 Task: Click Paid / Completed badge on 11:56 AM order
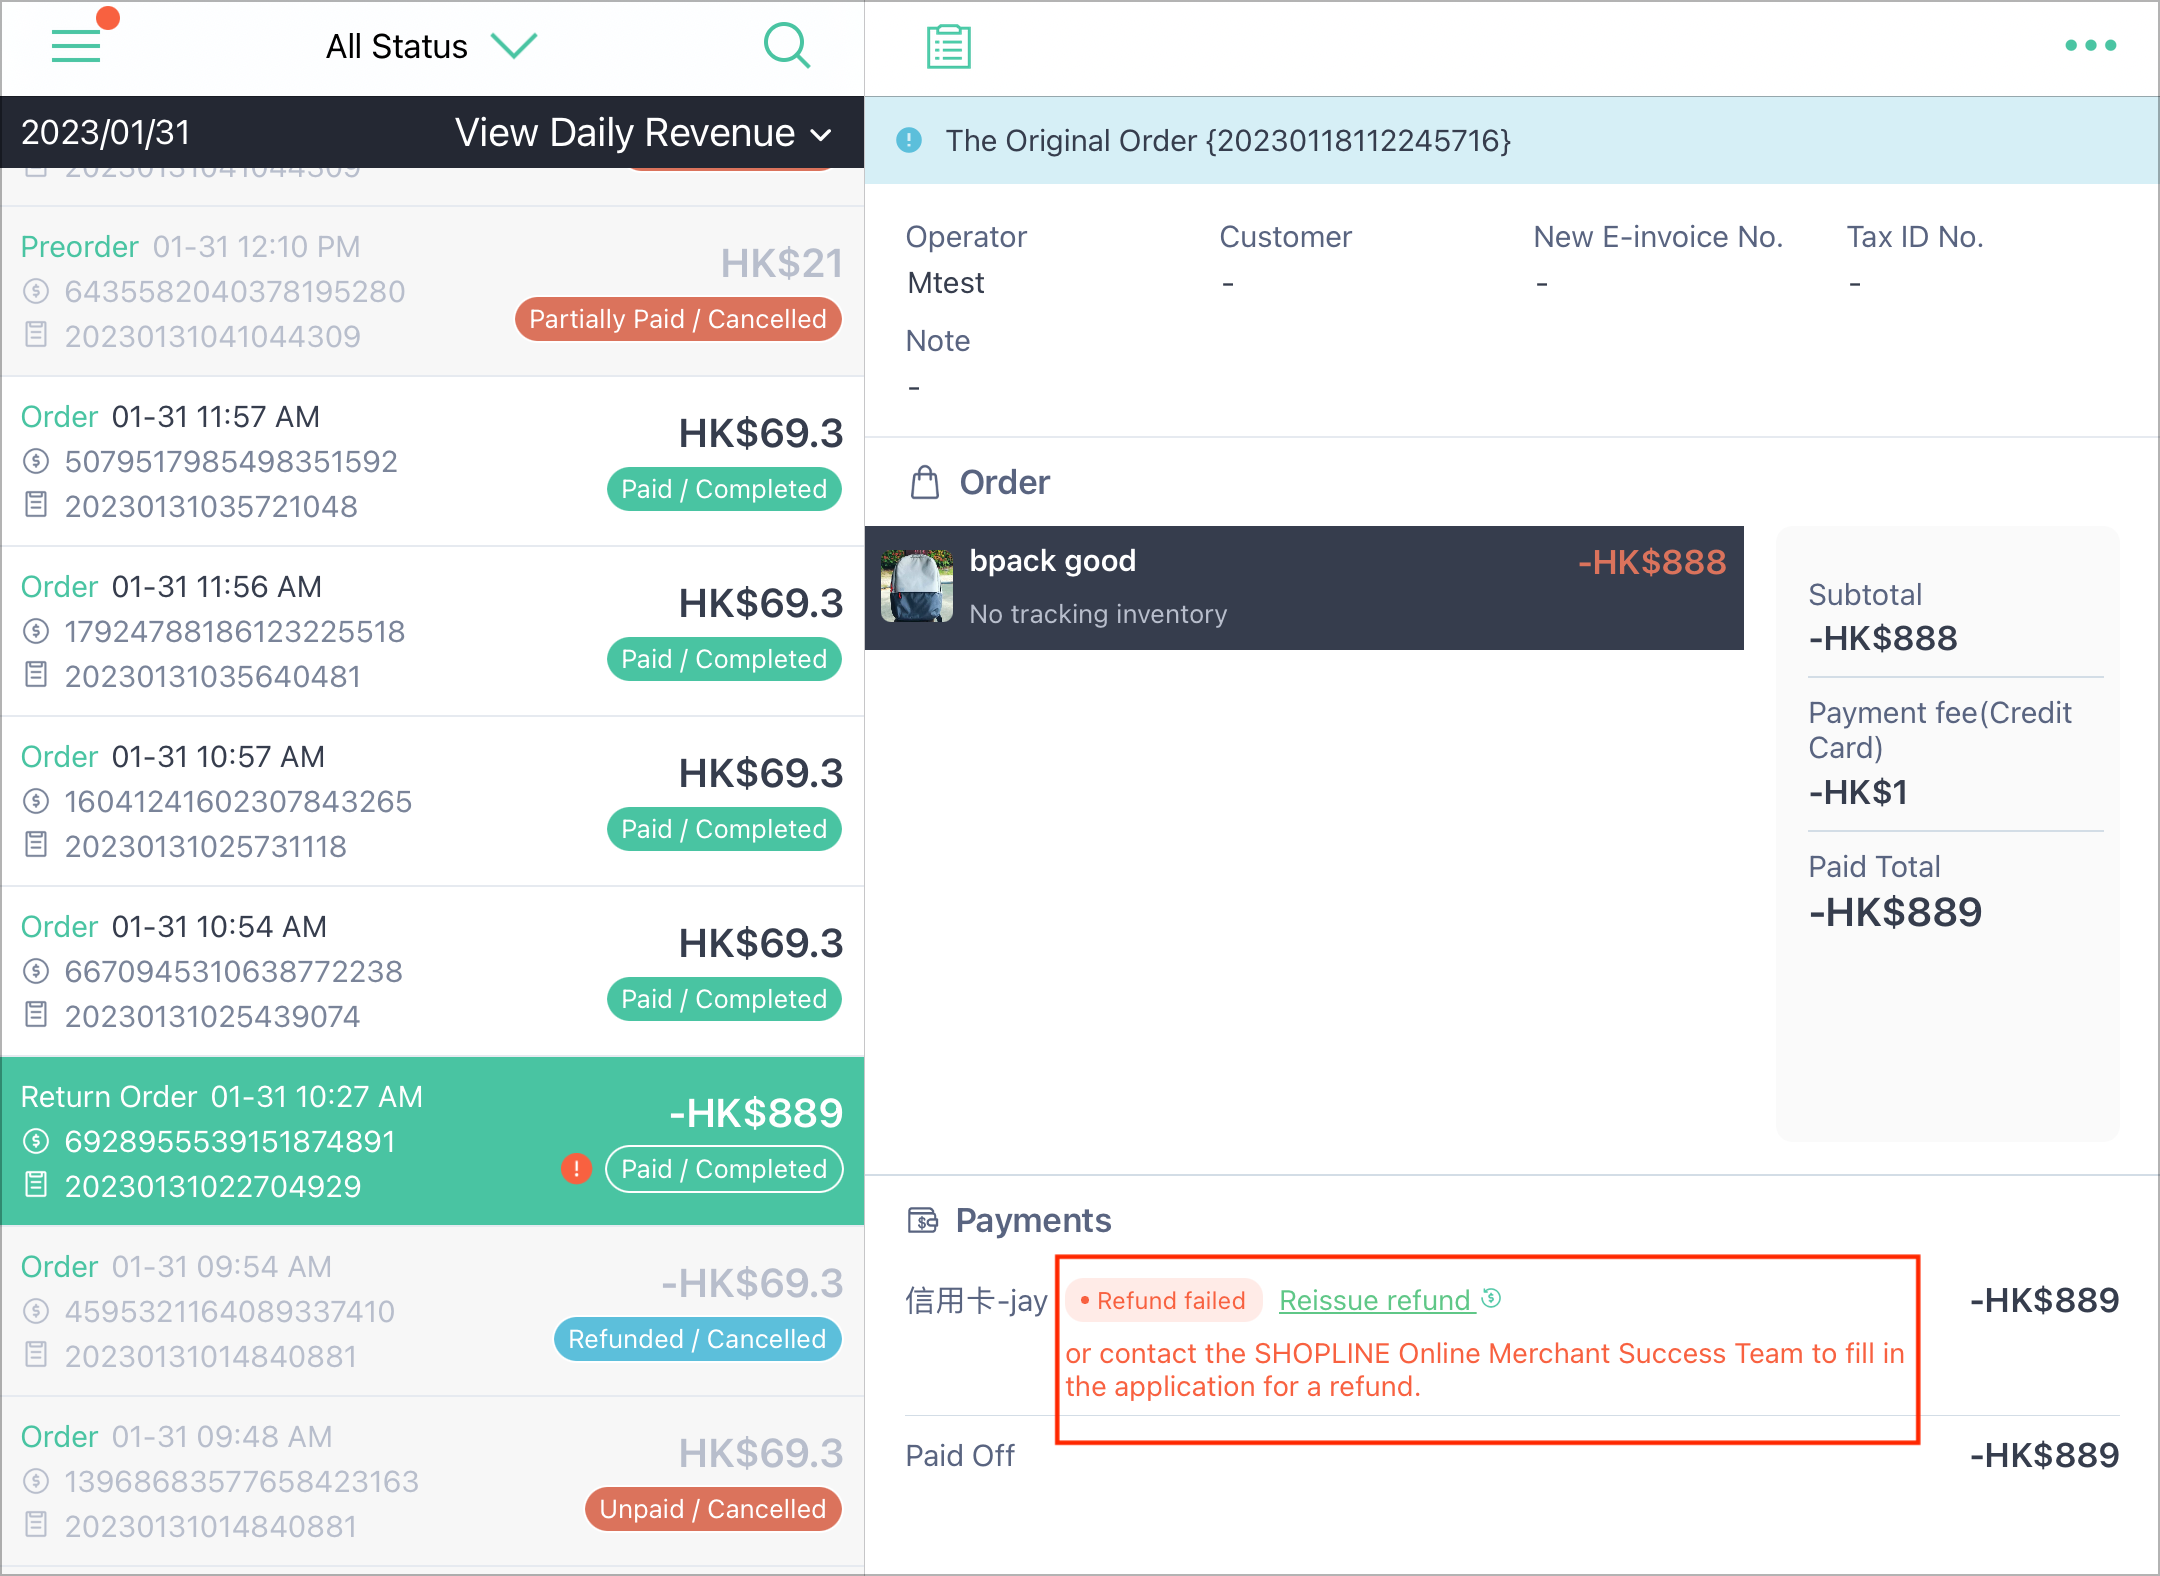point(724,659)
